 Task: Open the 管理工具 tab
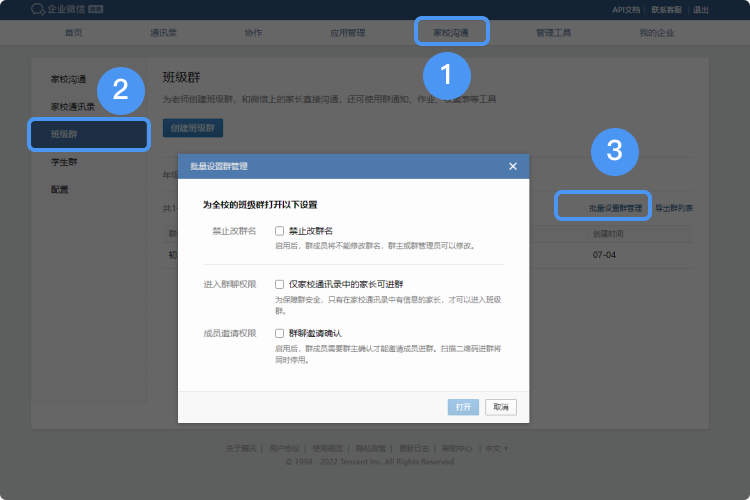(x=553, y=33)
